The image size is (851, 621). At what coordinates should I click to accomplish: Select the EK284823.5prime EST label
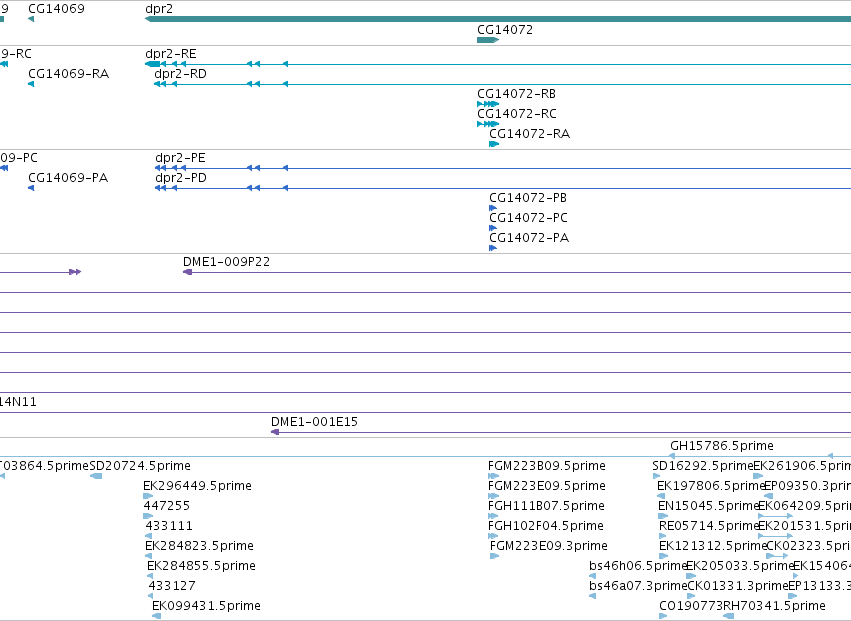click(x=199, y=546)
